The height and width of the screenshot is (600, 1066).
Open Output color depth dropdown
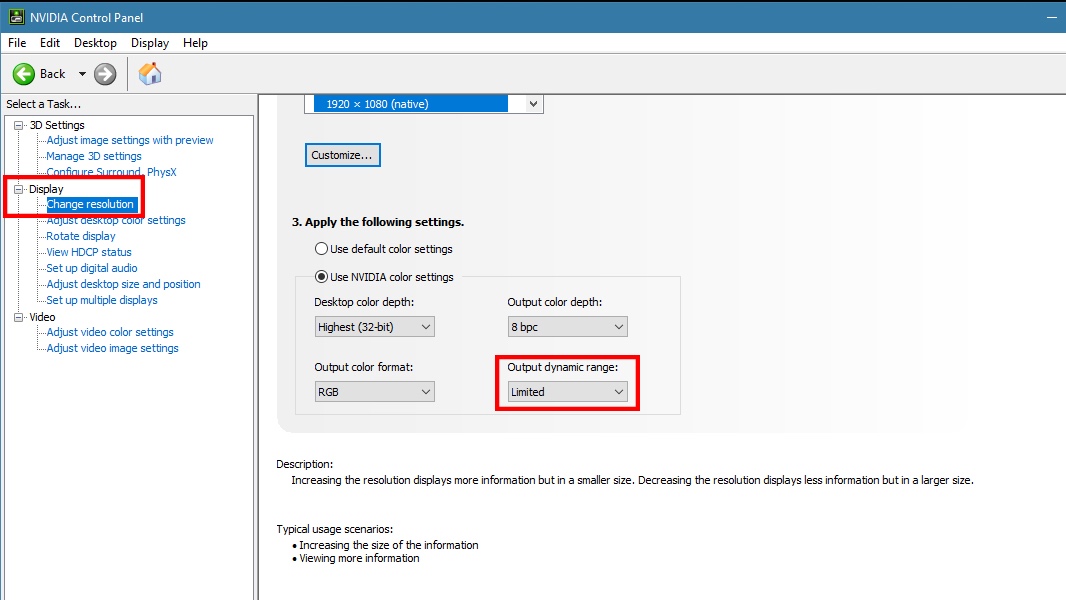(x=567, y=327)
